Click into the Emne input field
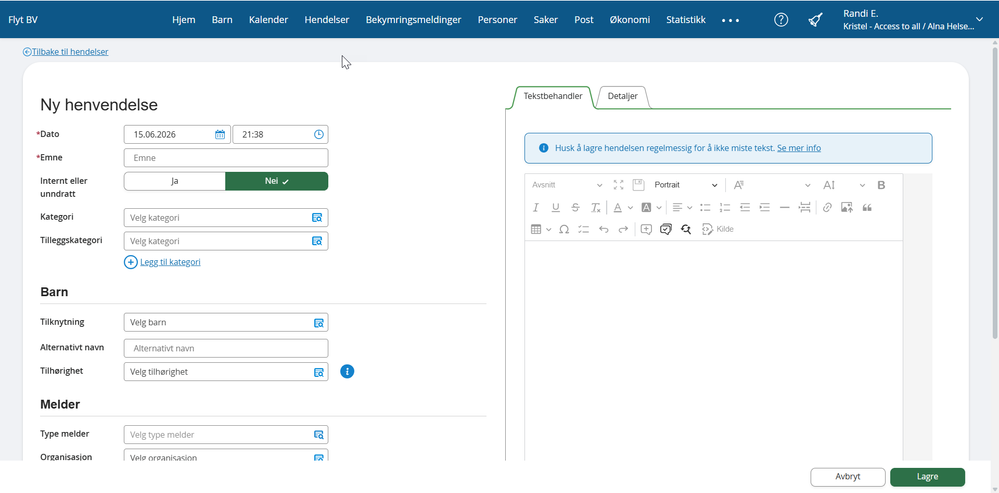 point(226,157)
